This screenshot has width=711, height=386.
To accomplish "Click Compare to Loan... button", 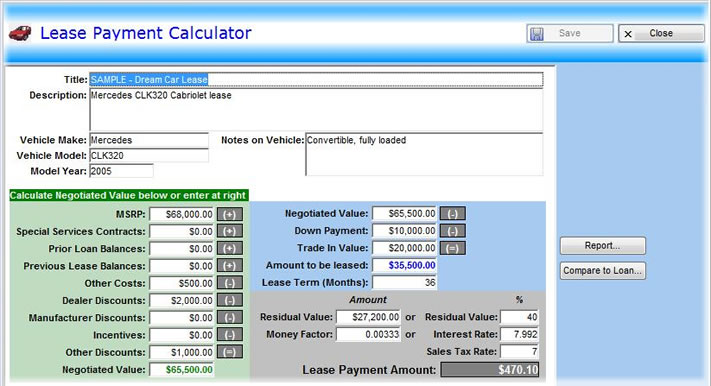I will point(603,271).
